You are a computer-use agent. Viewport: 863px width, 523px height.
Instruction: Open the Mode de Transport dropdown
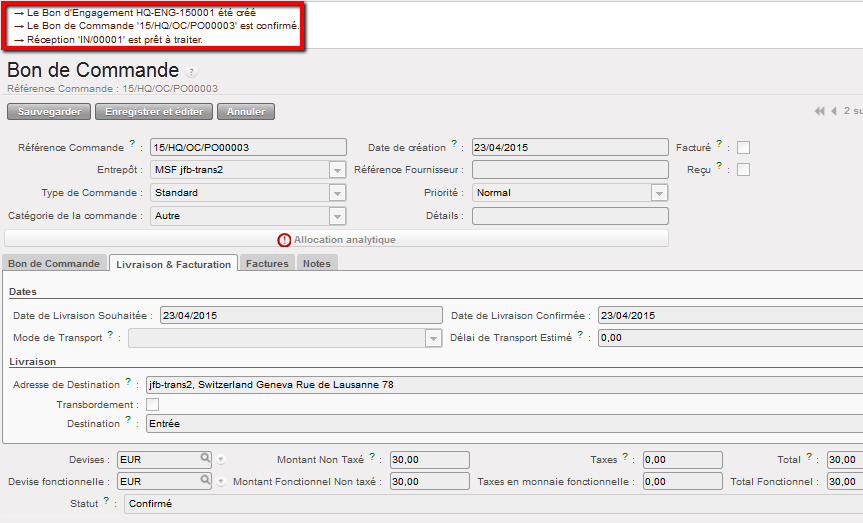(433, 339)
